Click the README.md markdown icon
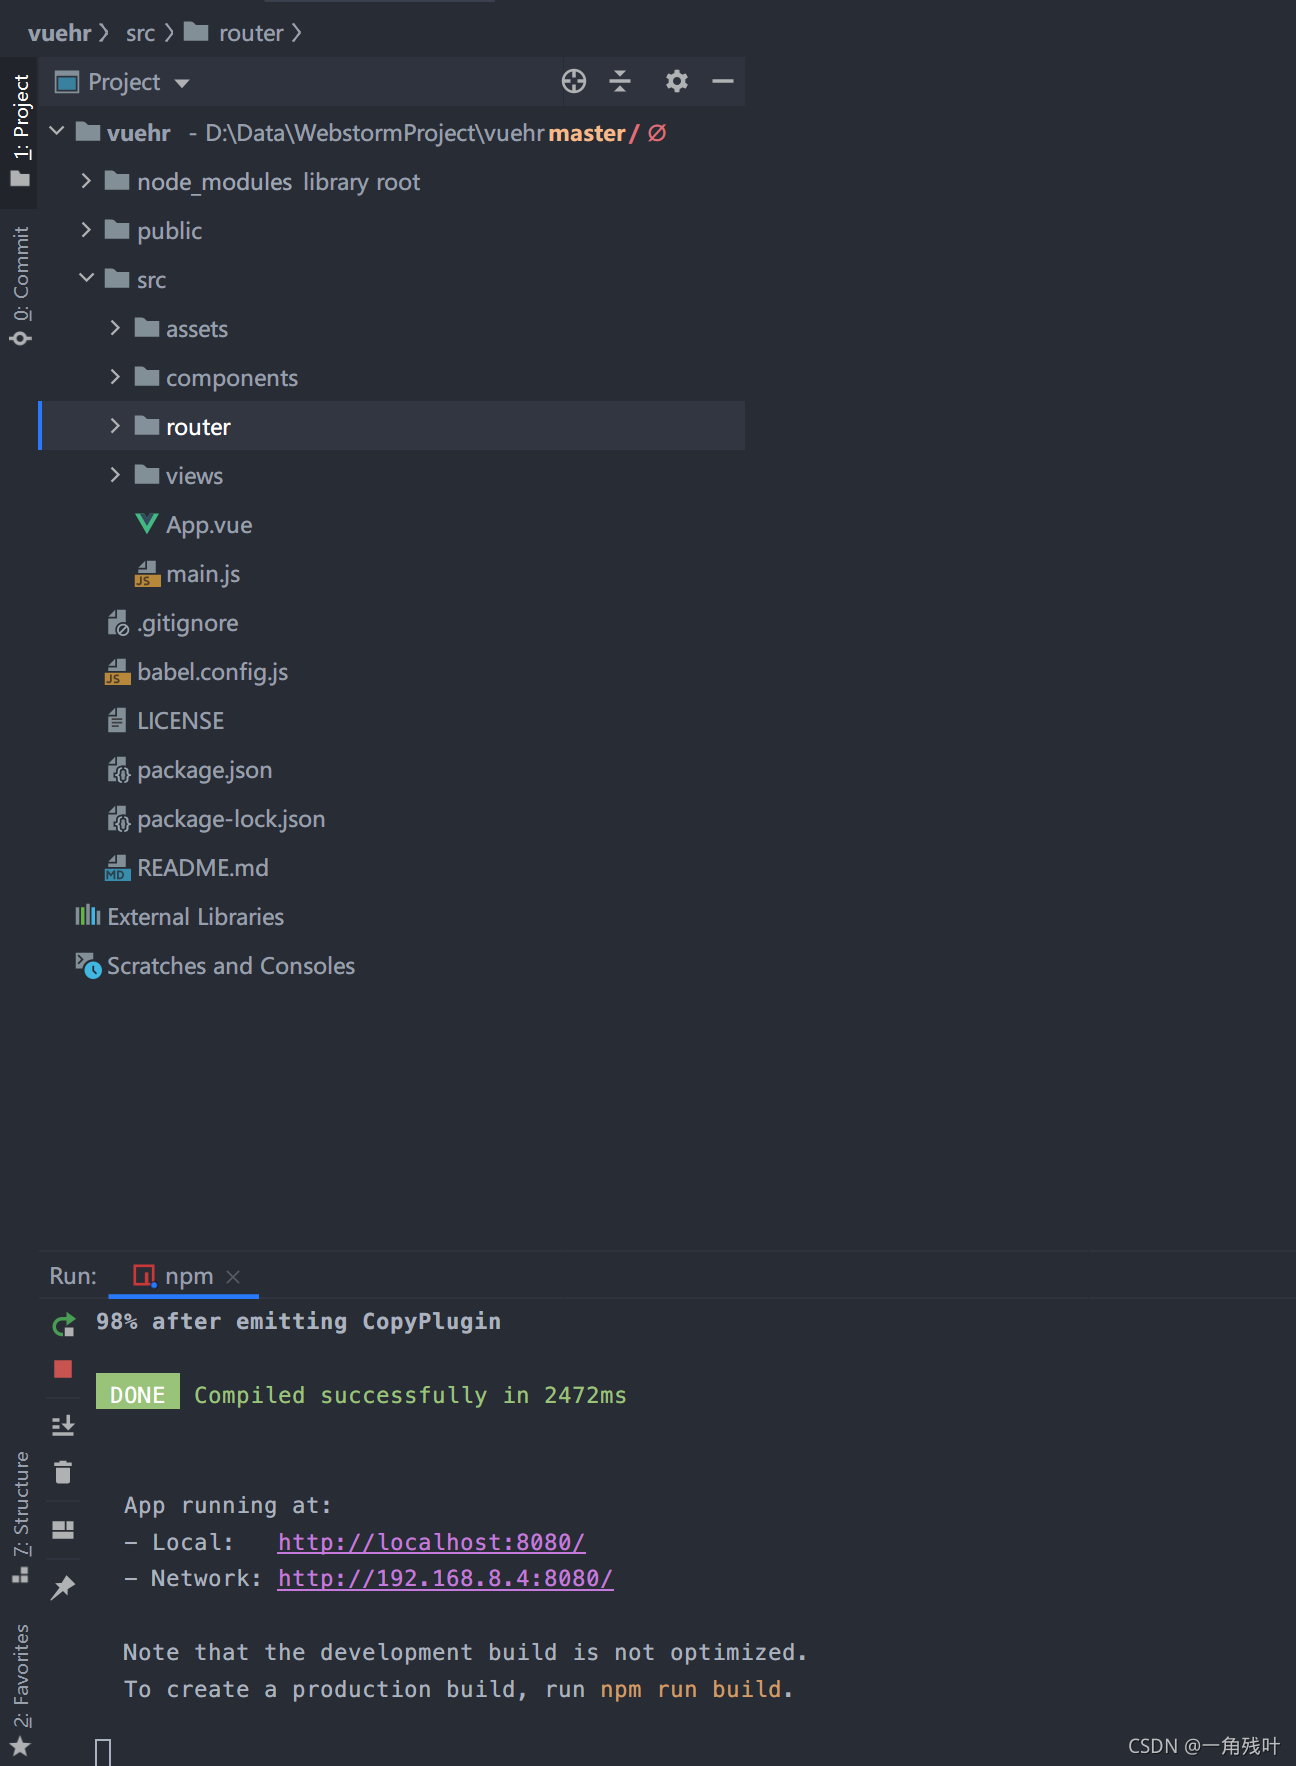1296x1766 pixels. point(118,868)
